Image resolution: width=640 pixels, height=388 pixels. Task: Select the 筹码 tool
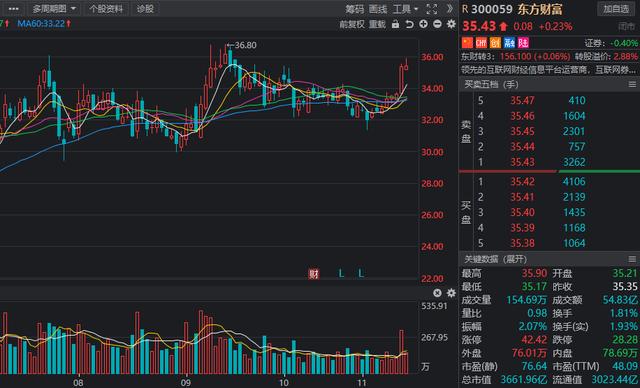click(x=354, y=9)
